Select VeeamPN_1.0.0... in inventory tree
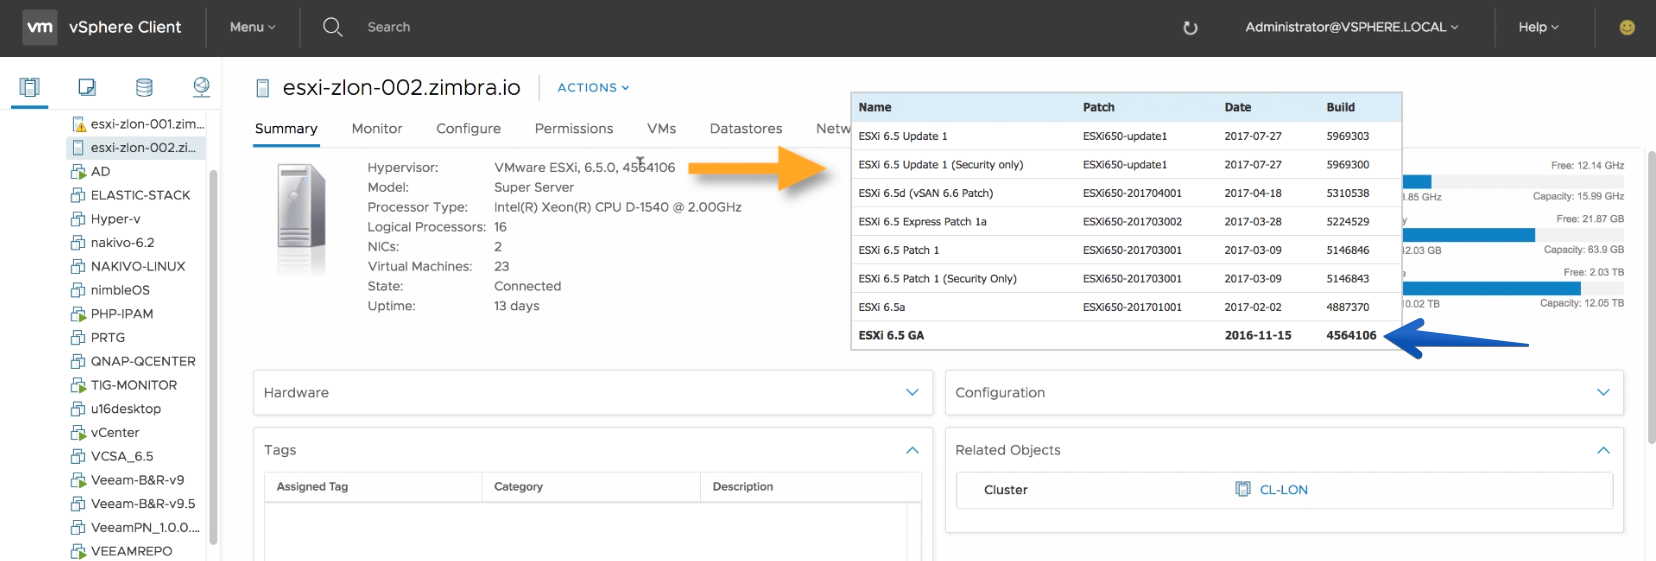The width and height of the screenshot is (1656, 561). click(x=145, y=527)
